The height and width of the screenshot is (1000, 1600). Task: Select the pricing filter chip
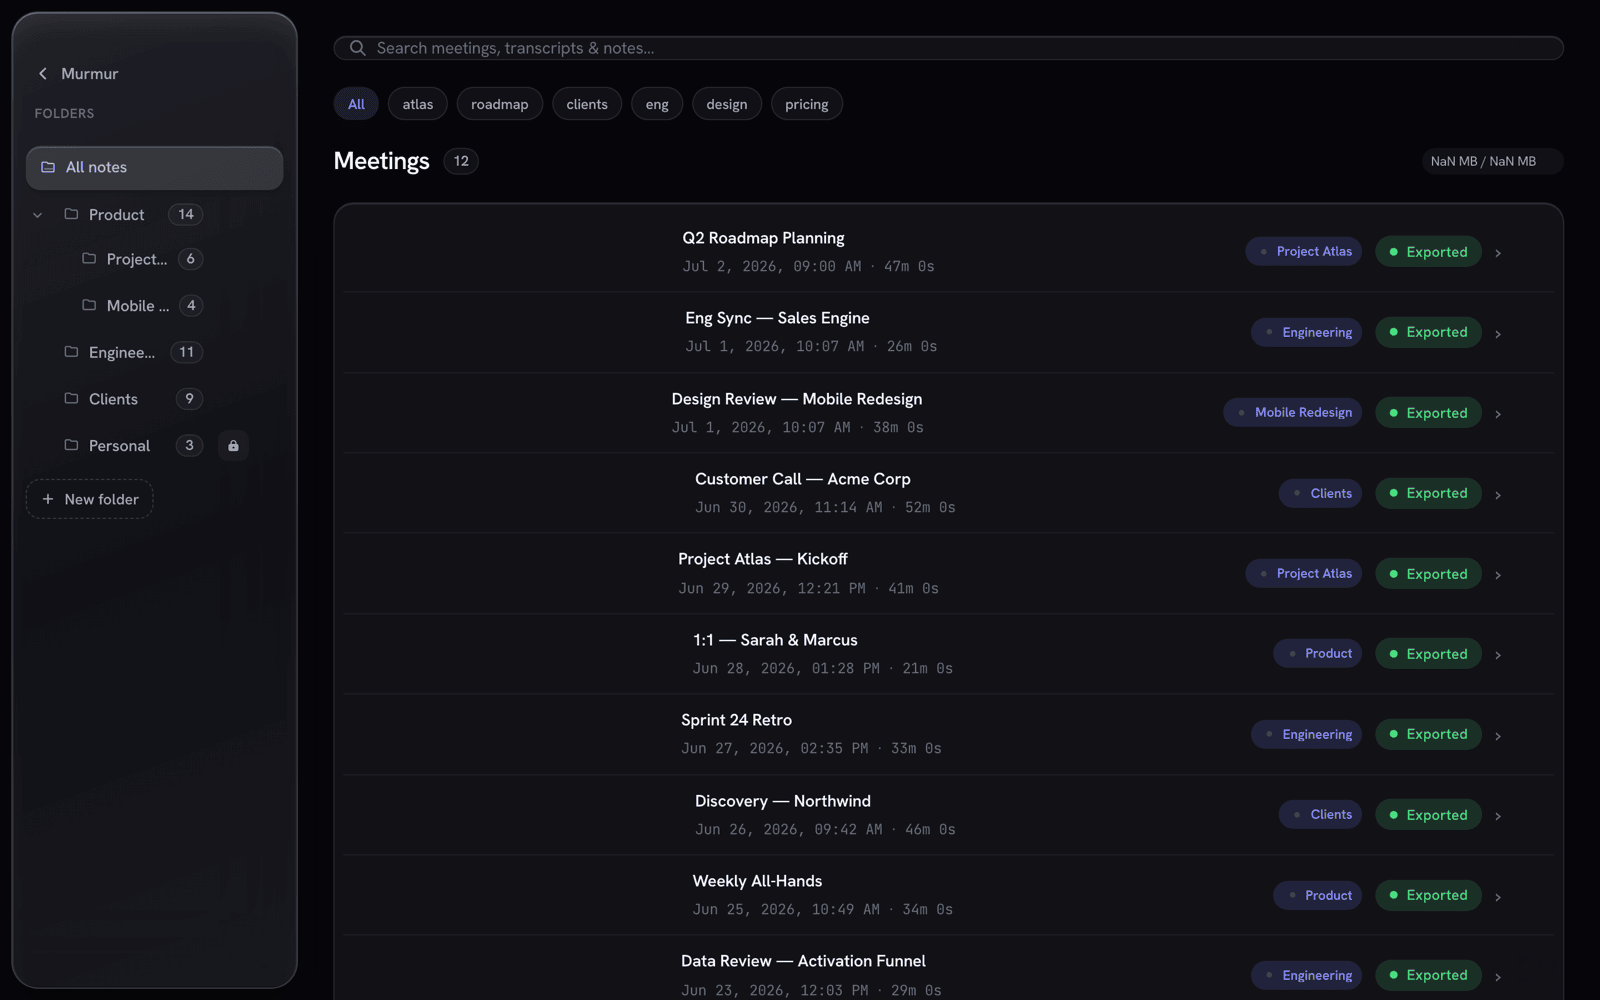pos(806,104)
